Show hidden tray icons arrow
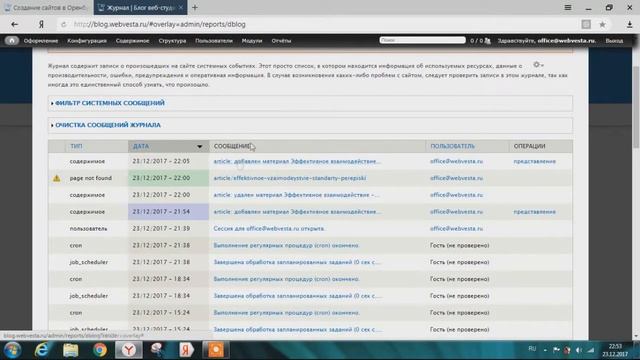 point(545,350)
